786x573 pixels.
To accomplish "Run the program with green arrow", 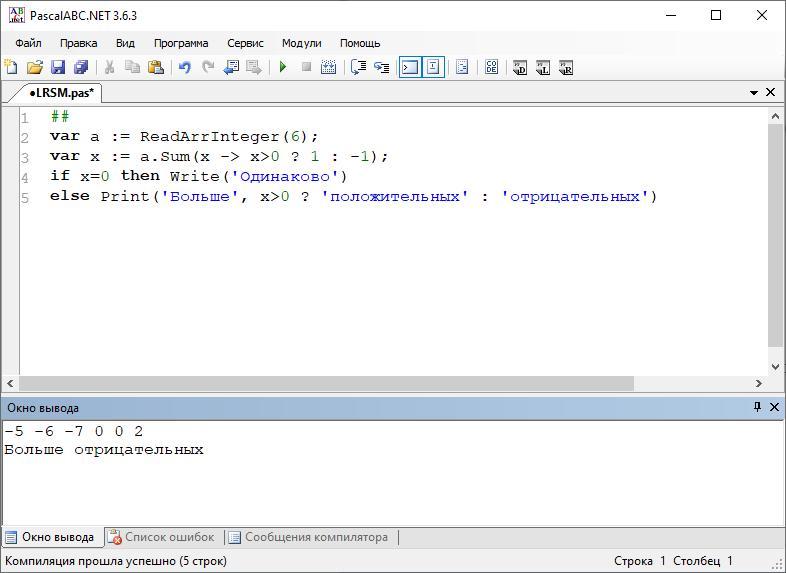I will point(283,67).
